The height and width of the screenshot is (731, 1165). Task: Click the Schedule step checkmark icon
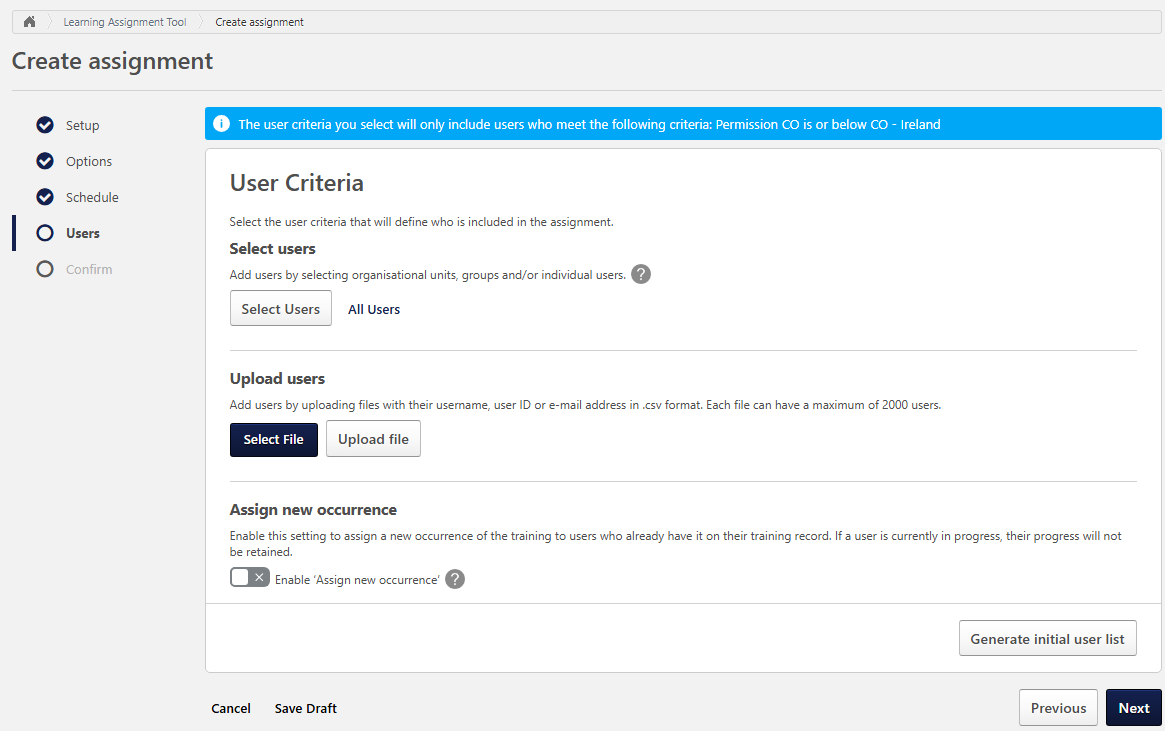click(x=44, y=197)
